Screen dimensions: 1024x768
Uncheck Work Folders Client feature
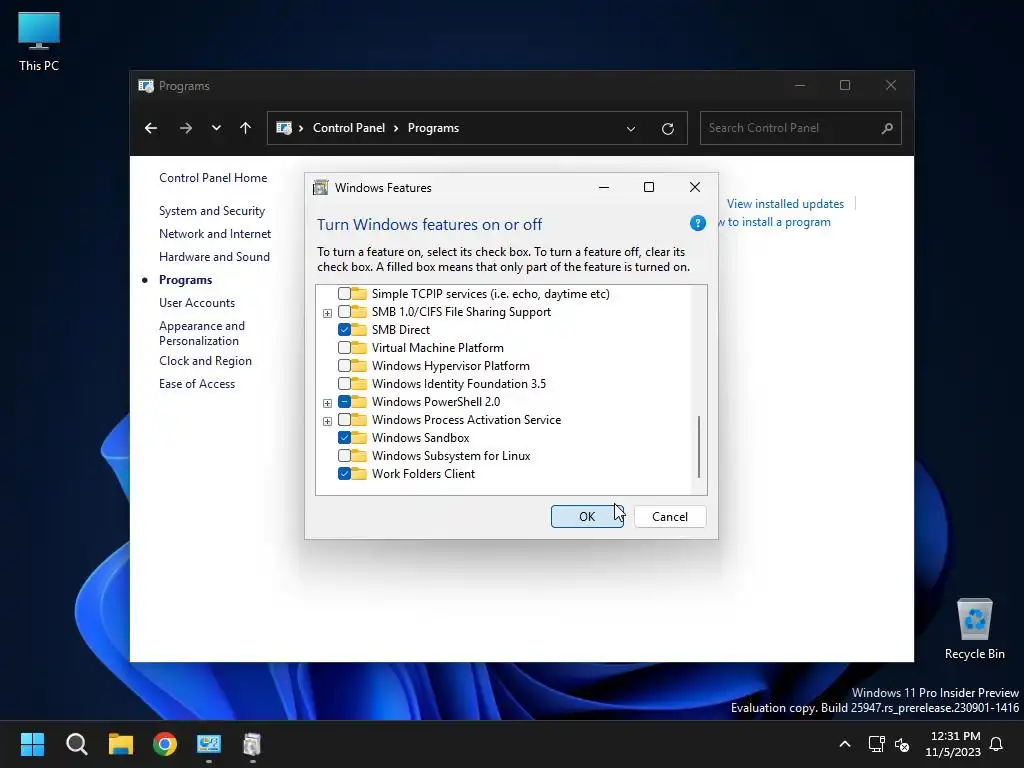point(344,473)
